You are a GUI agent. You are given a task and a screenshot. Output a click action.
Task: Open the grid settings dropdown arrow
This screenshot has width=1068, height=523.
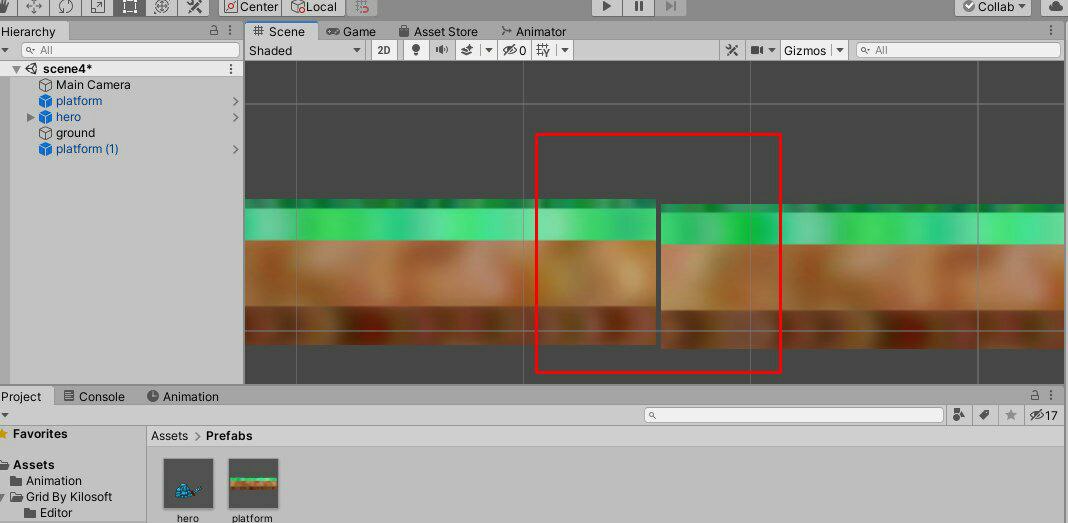tap(565, 50)
